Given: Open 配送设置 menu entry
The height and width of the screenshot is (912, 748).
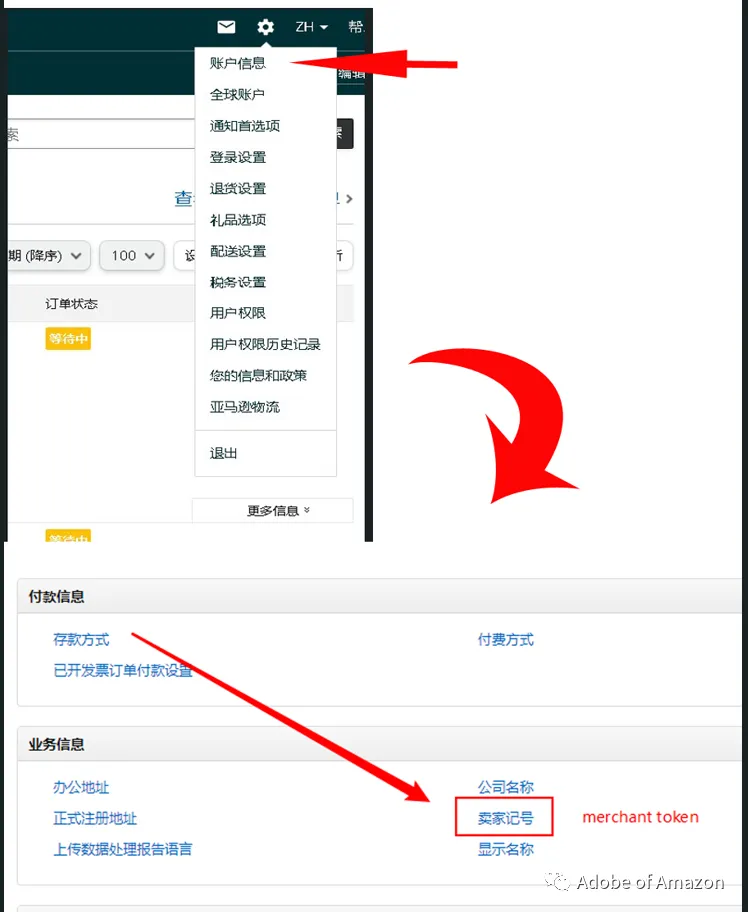Looking at the screenshot, I should pyautogui.click(x=238, y=251).
